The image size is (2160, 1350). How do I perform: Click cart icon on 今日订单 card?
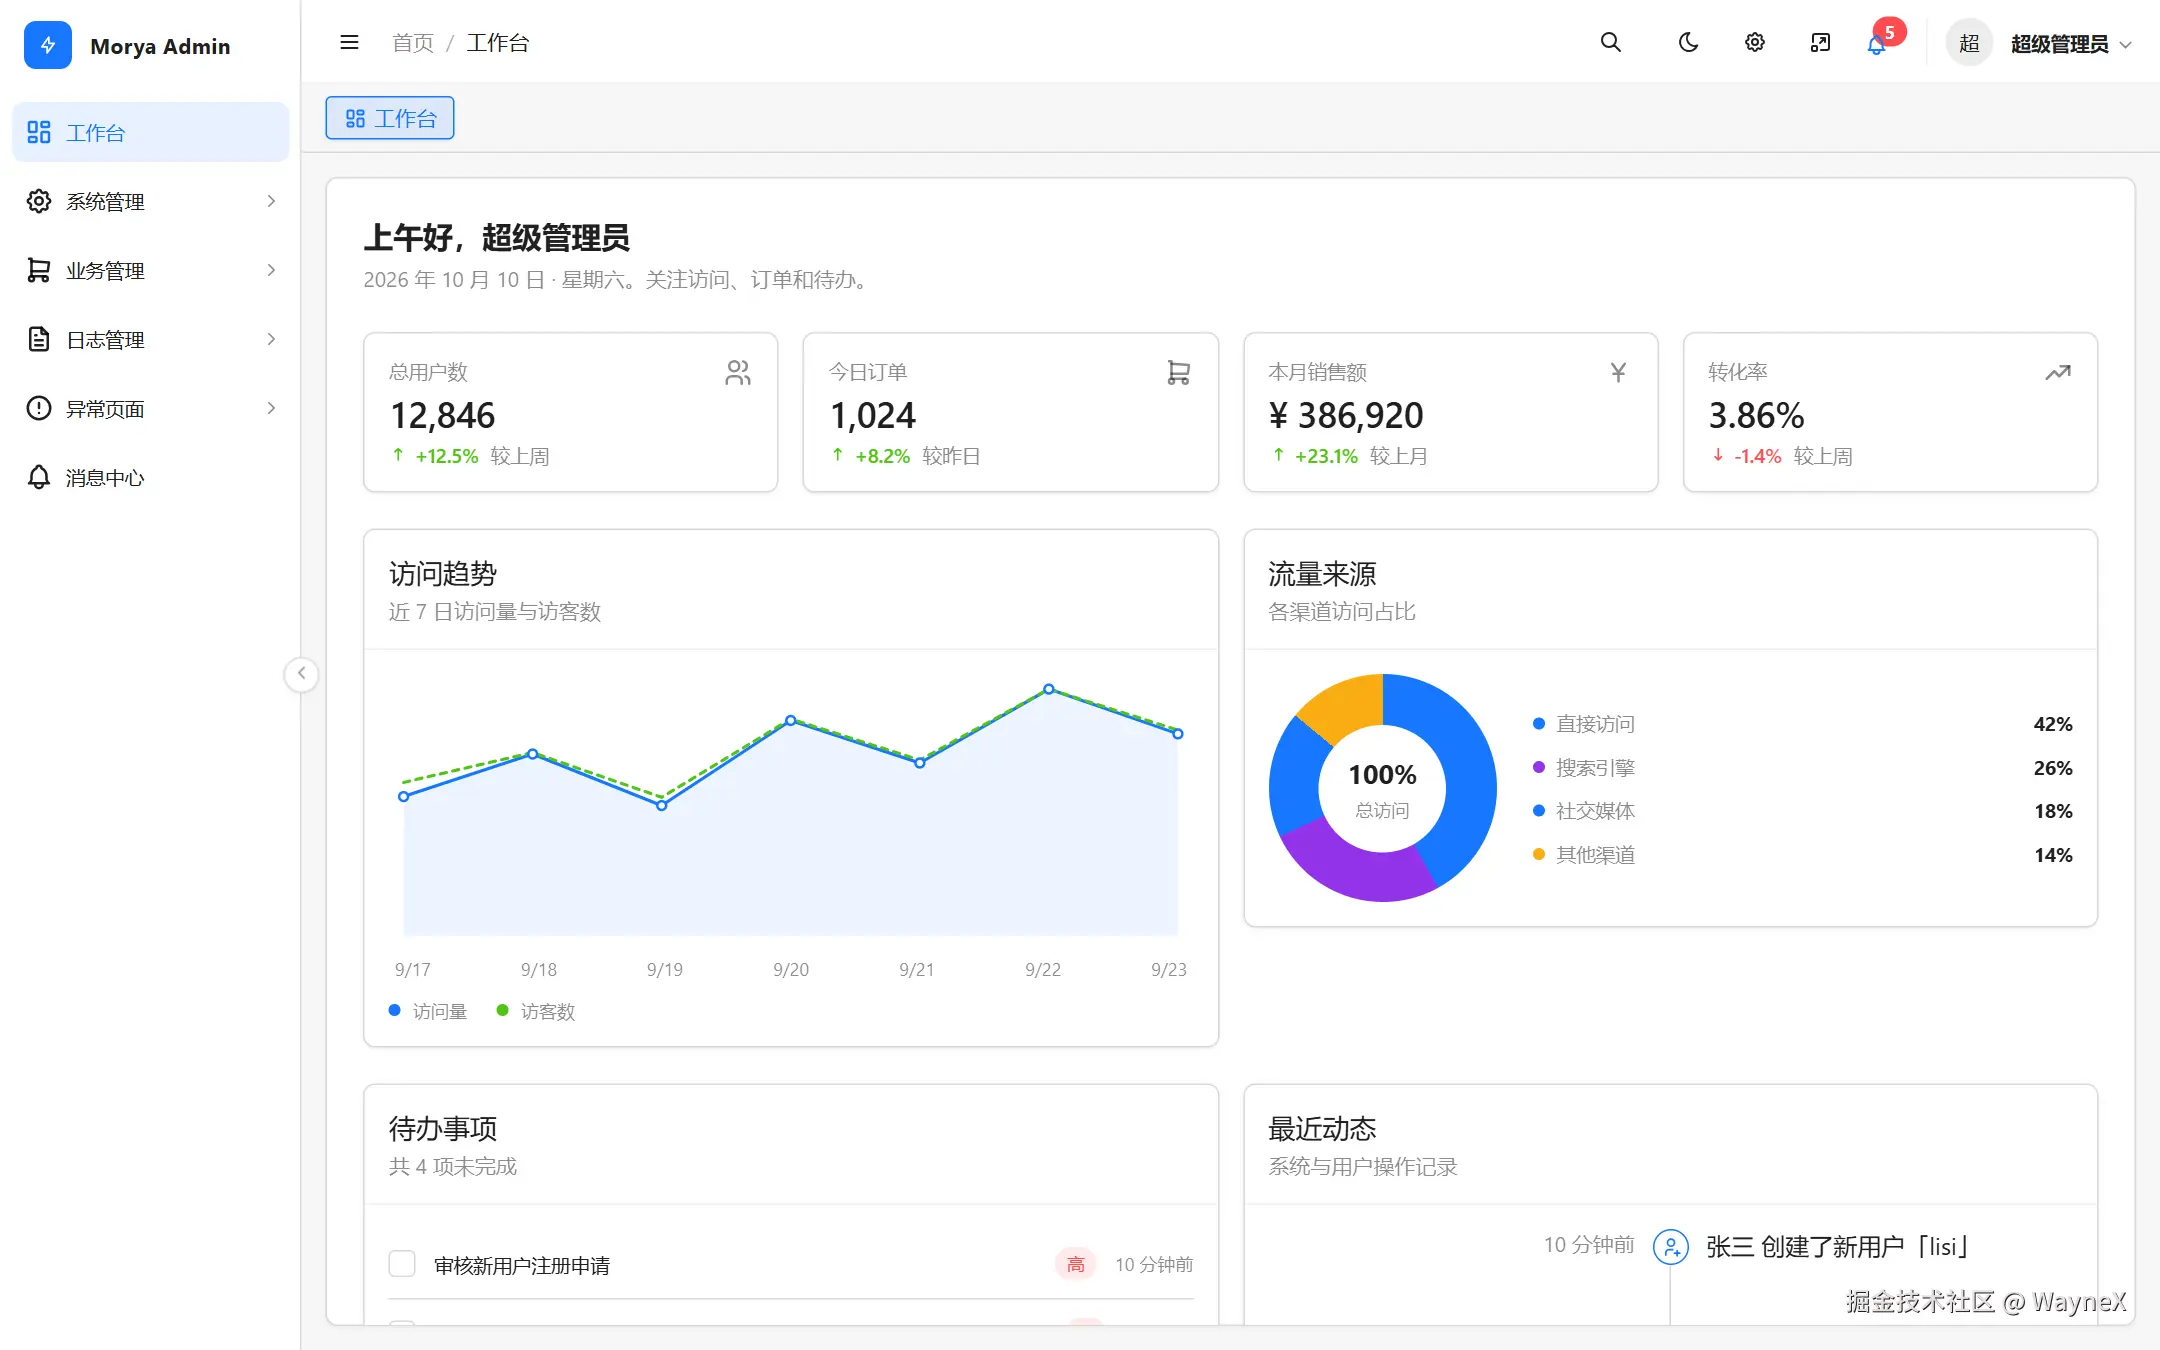pyautogui.click(x=1179, y=373)
